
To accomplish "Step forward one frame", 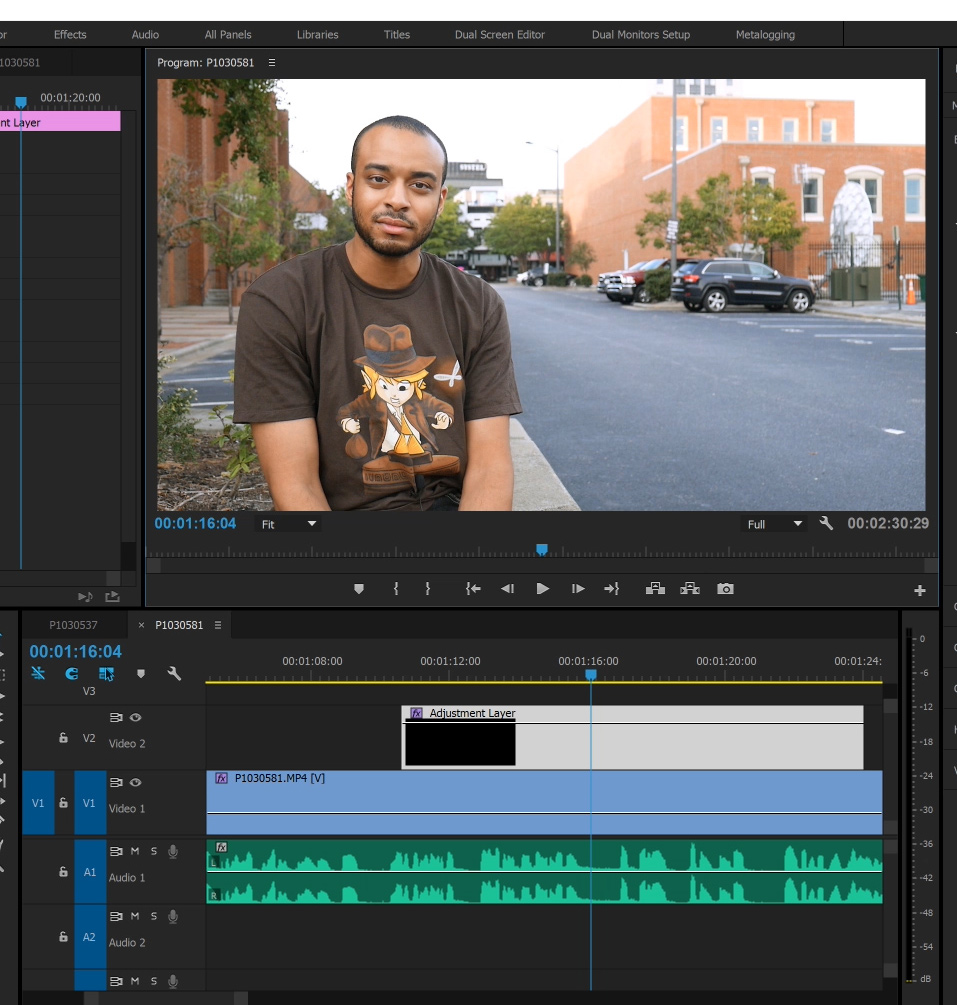I will 578,588.
